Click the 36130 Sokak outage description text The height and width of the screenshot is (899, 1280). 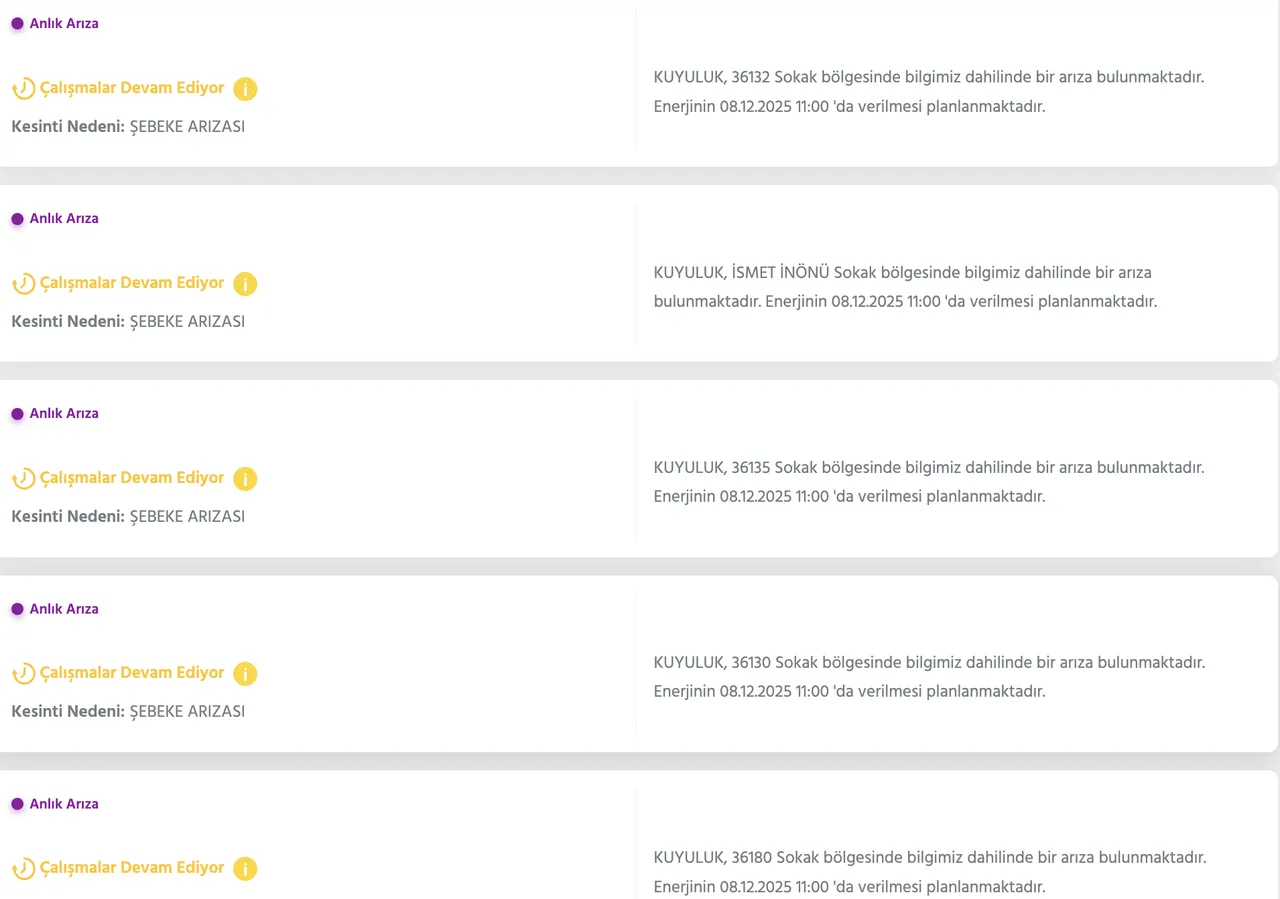(929, 677)
